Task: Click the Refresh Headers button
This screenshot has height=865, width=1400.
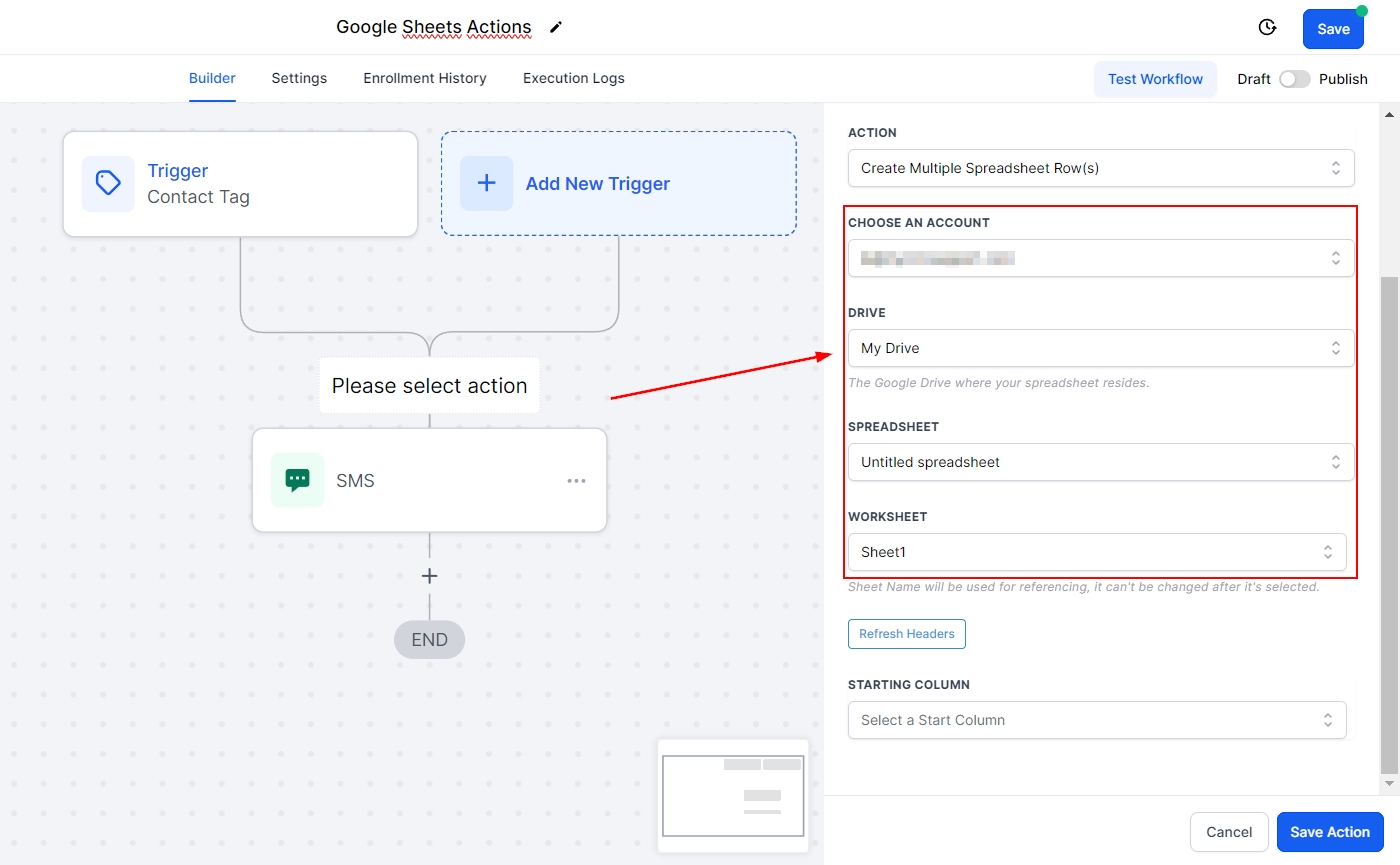Action: (x=906, y=634)
